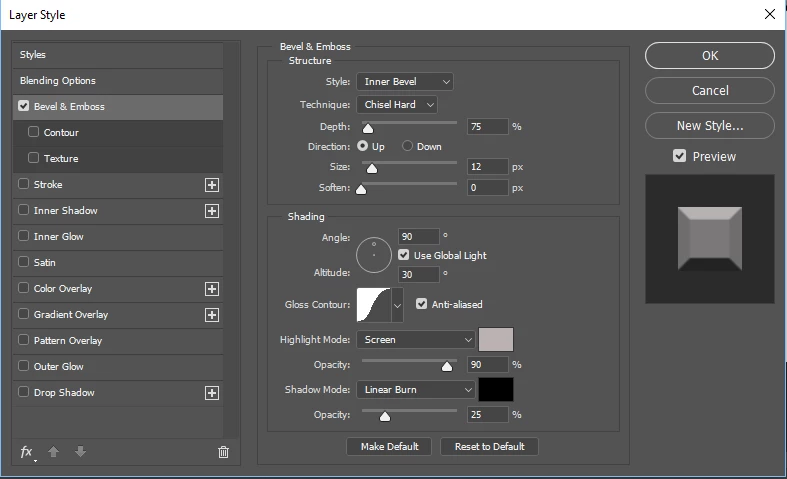Click the New Style... button
The height and width of the screenshot is (479, 787).
coord(710,126)
